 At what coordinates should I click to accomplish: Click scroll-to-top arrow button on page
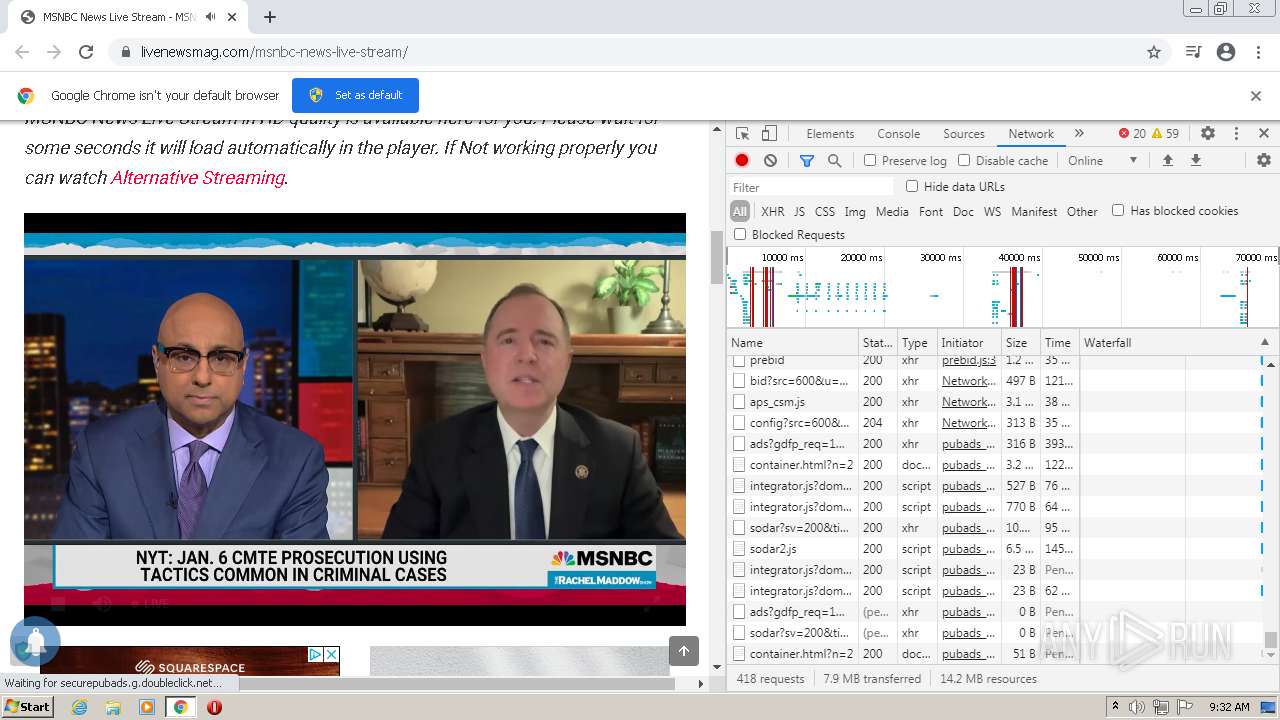point(684,651)
